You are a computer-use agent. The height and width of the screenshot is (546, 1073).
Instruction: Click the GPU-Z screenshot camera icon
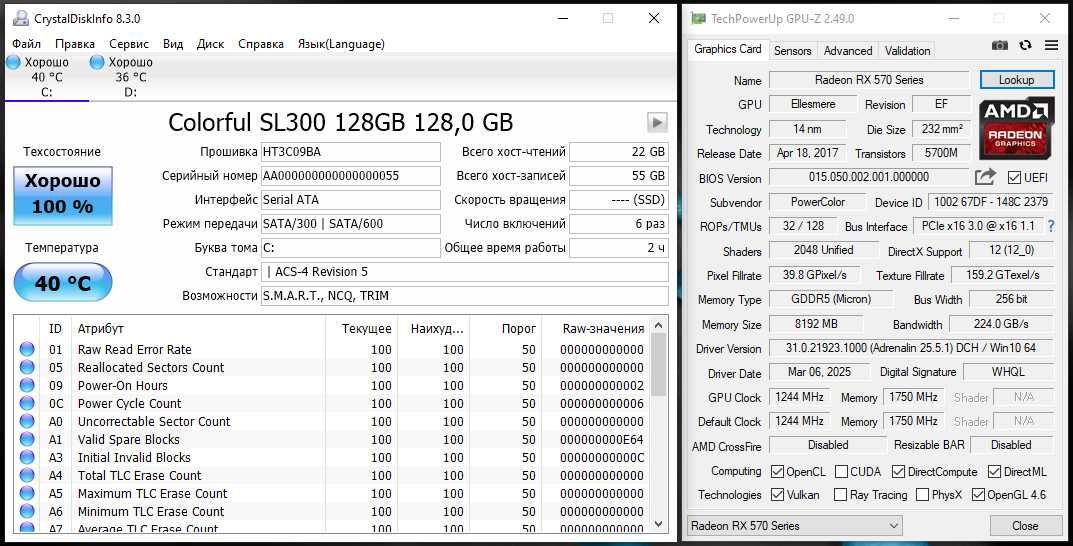(1000, 45)
